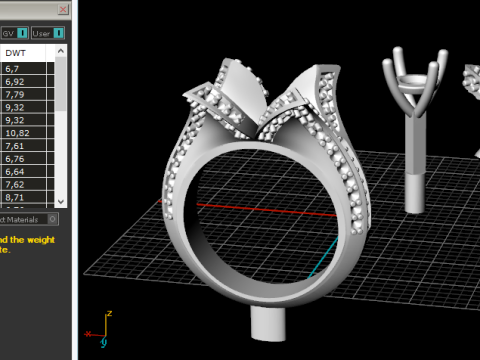Select the 8,71 DWT row

coord(23,197)
